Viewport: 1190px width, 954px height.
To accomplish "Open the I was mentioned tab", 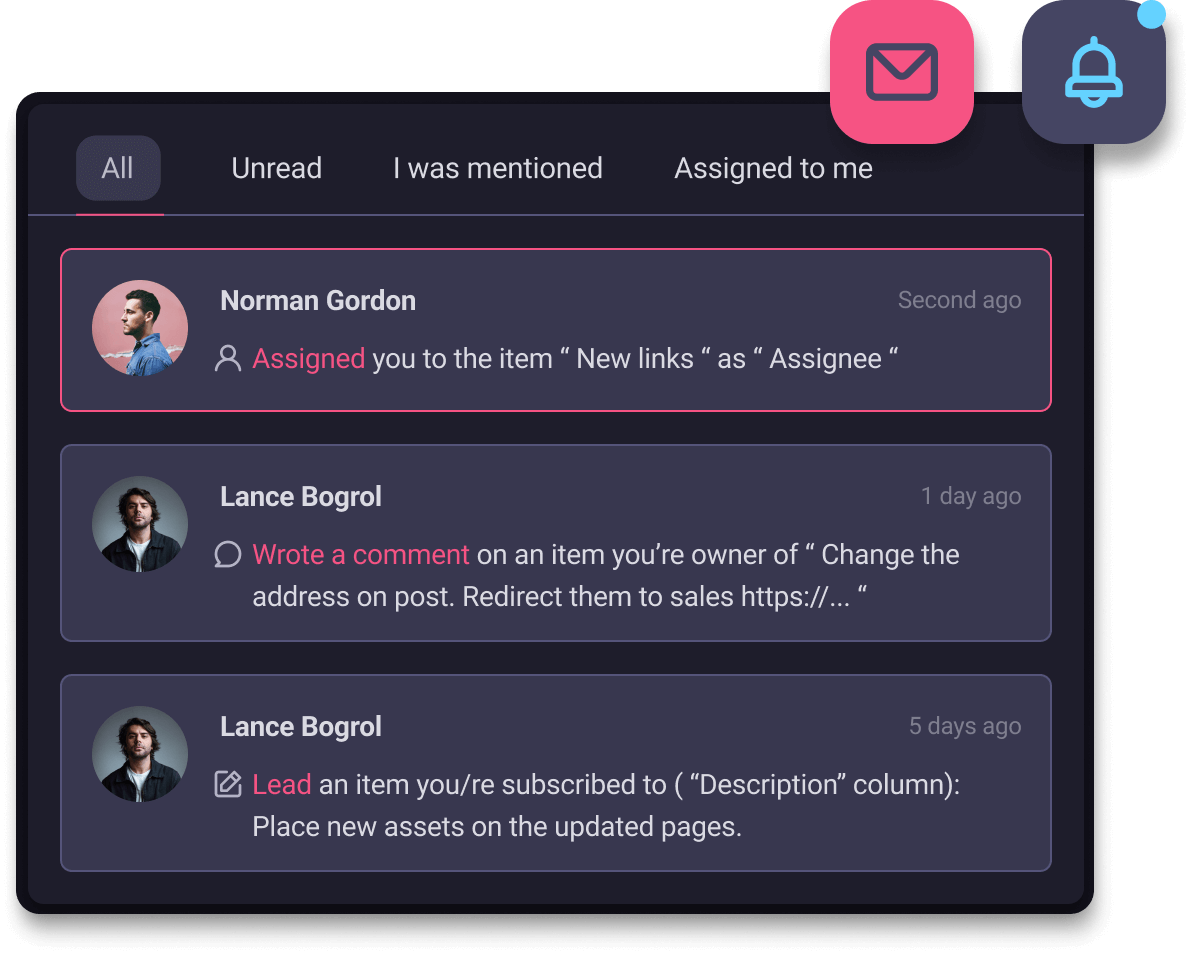I will pyautogui.click(x=498, y=168).
